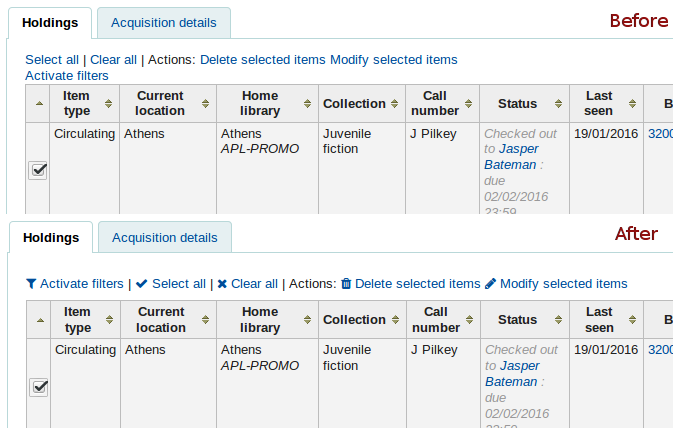
Task: Sort by Home library in the After table
Action: [260, 320]
